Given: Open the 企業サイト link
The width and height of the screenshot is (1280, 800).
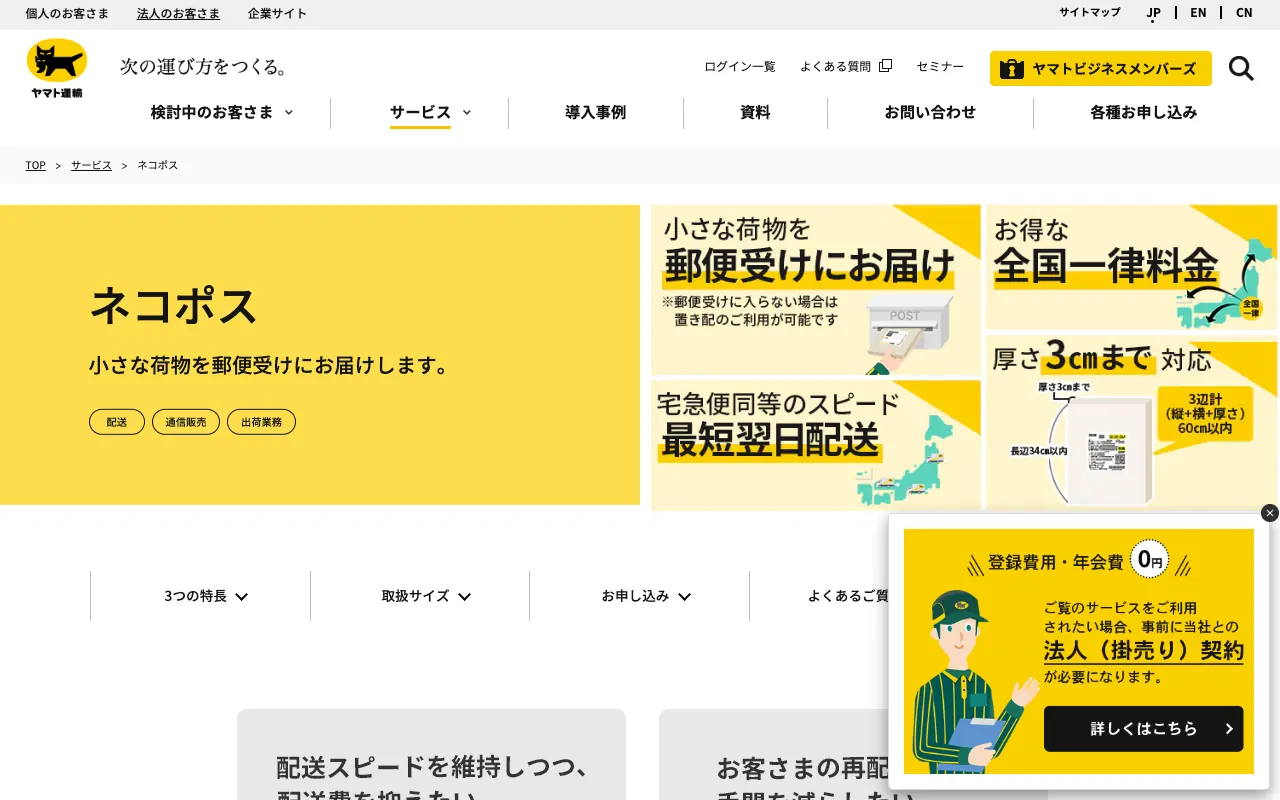Looking at the screenshot, I should (x=277, y=13).
